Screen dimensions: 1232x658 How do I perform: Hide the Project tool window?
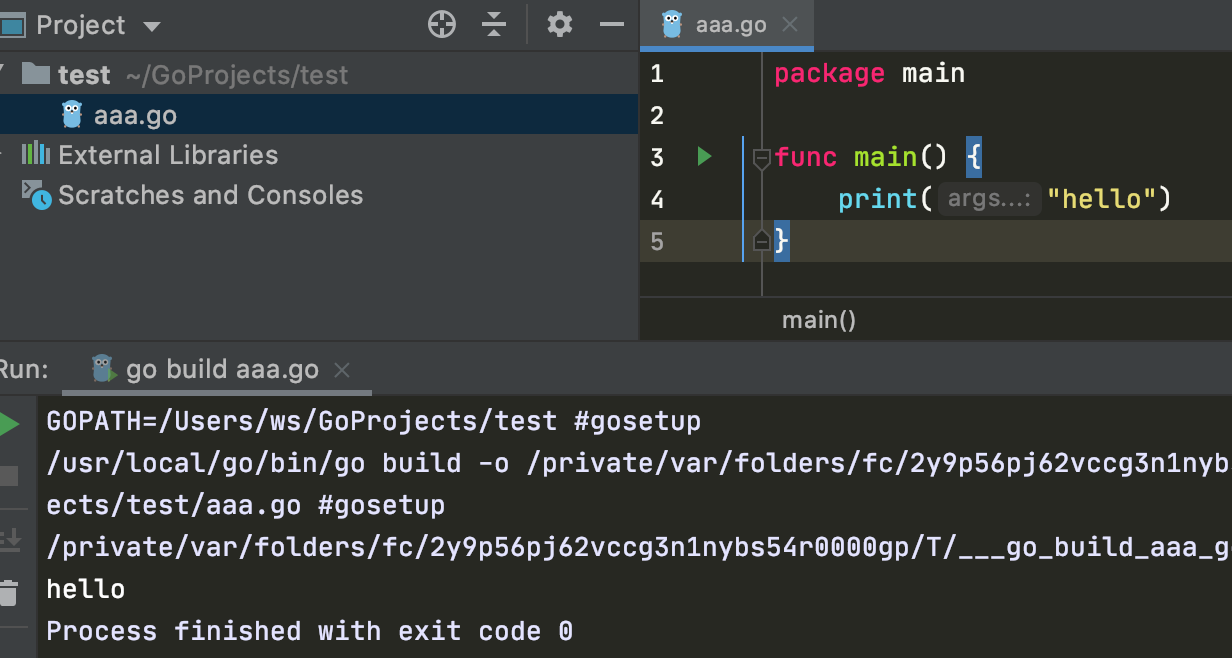612,25
